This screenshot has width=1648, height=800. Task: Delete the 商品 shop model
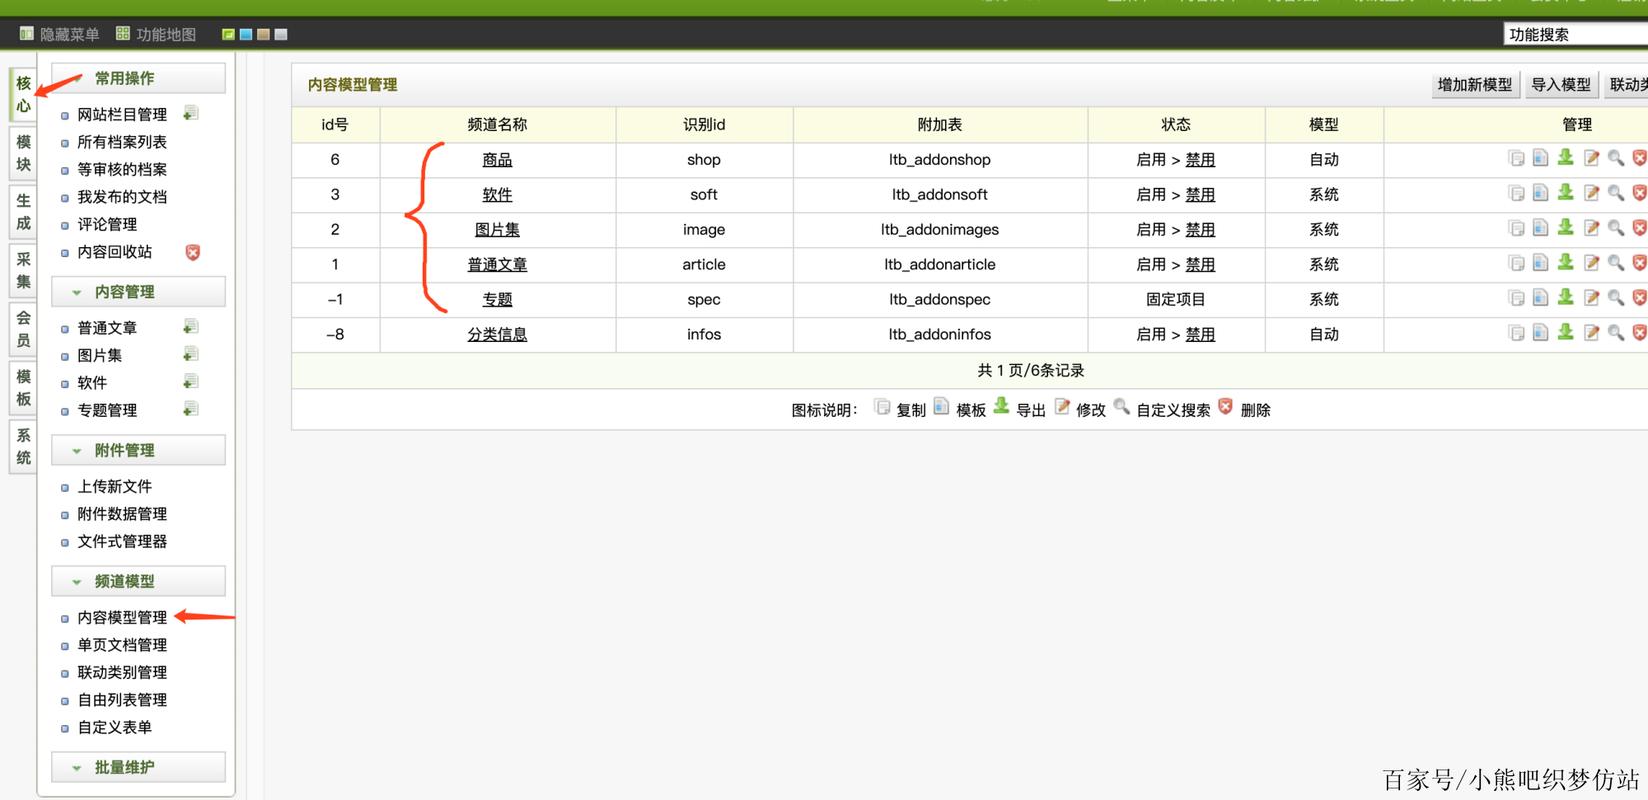[x=1639, y=158]
